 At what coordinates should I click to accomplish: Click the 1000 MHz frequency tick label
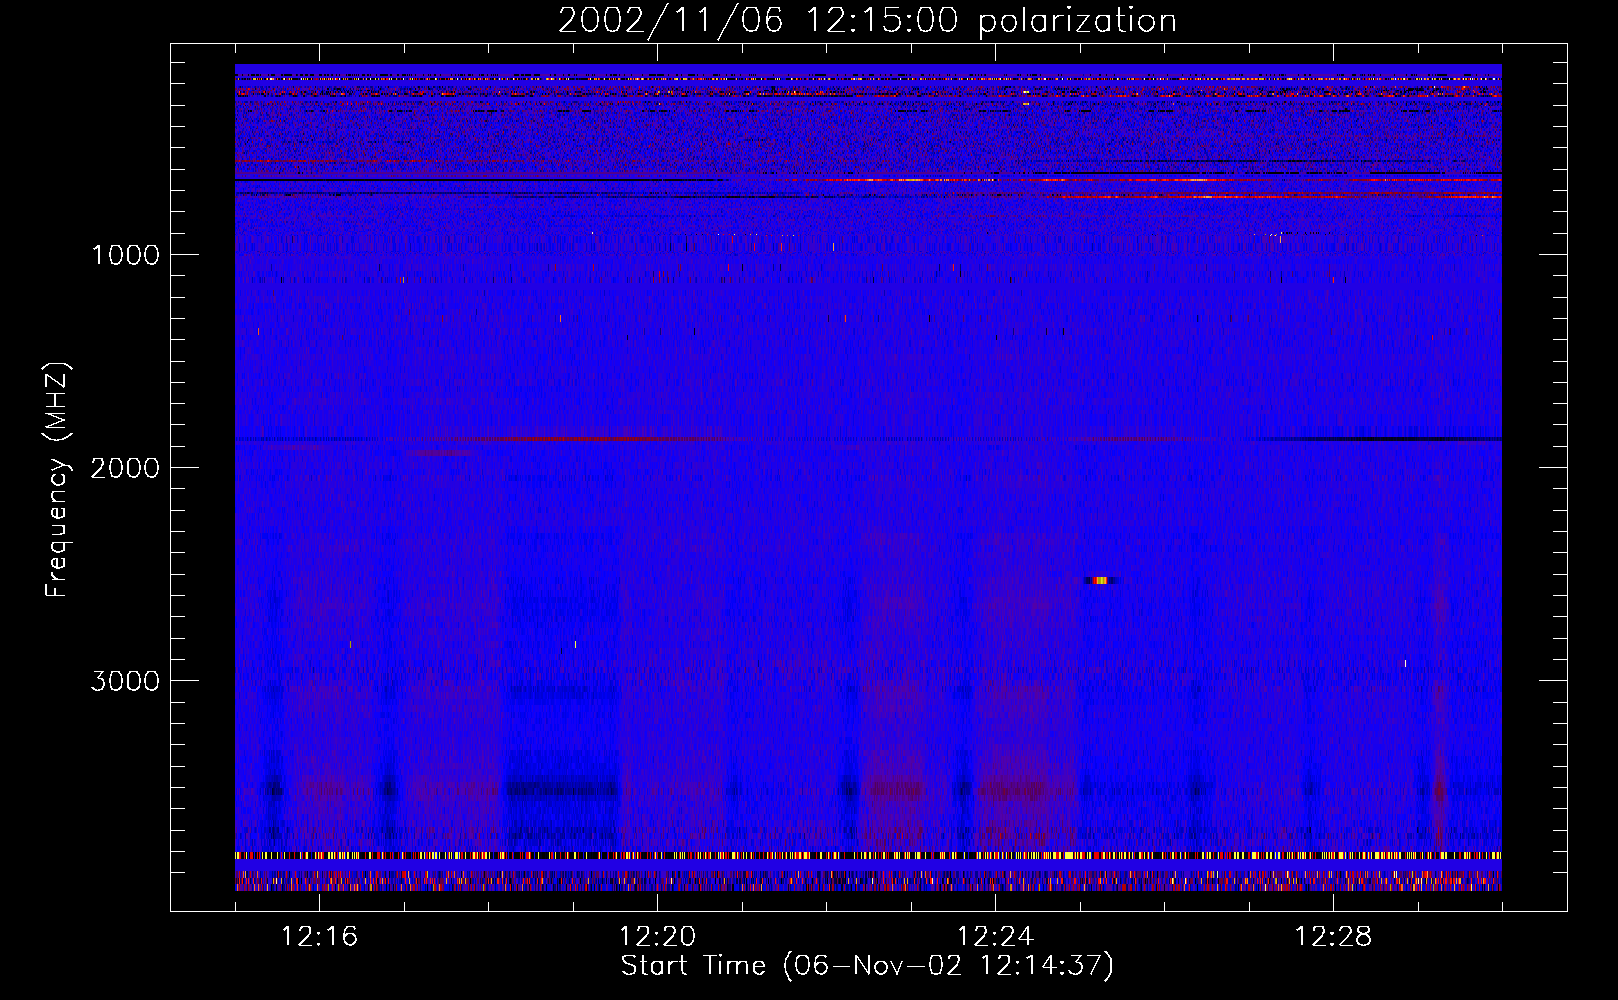click(x=126, y=255)
